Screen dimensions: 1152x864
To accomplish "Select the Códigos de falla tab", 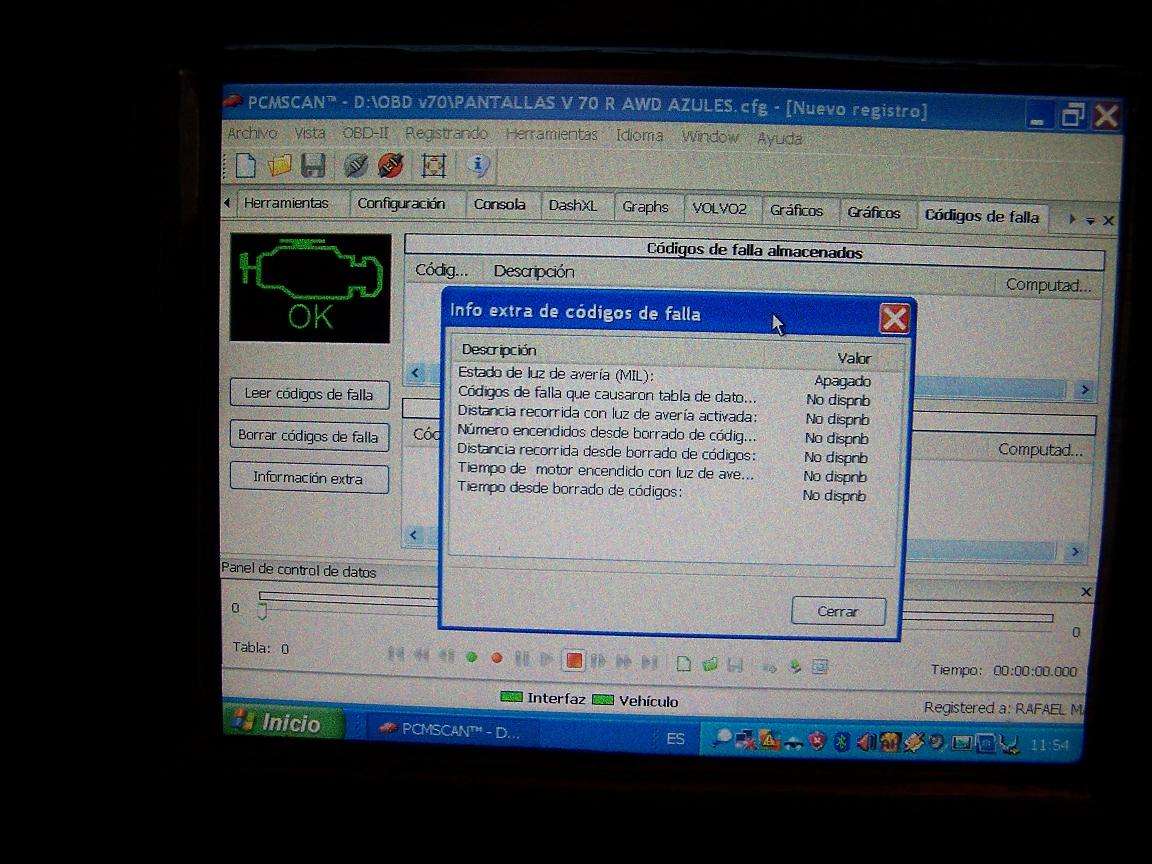I will [x=982, y=216].
